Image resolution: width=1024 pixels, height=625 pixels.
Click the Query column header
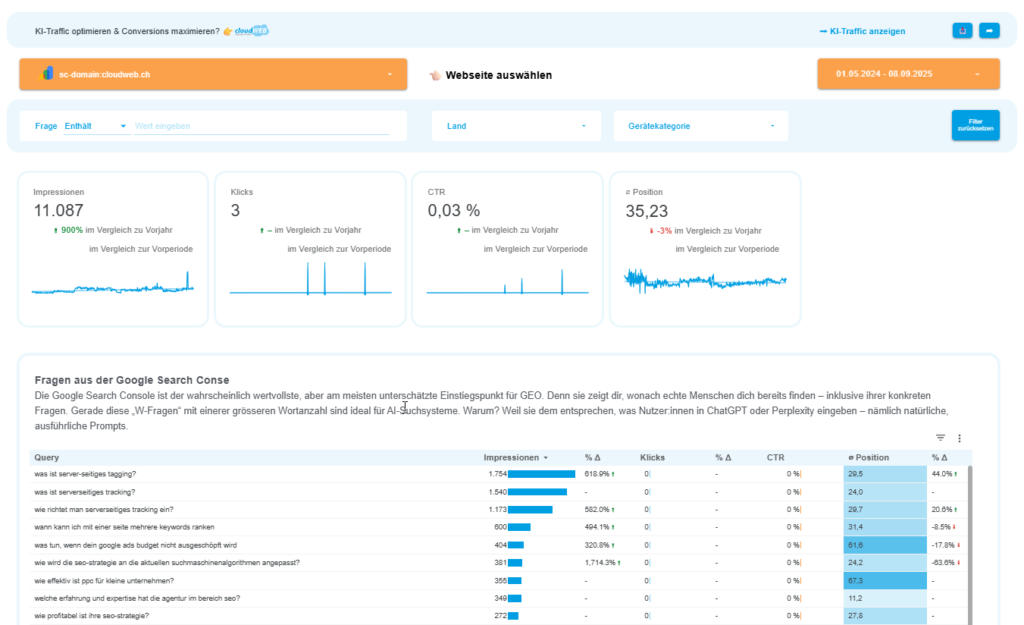(47, 458)
